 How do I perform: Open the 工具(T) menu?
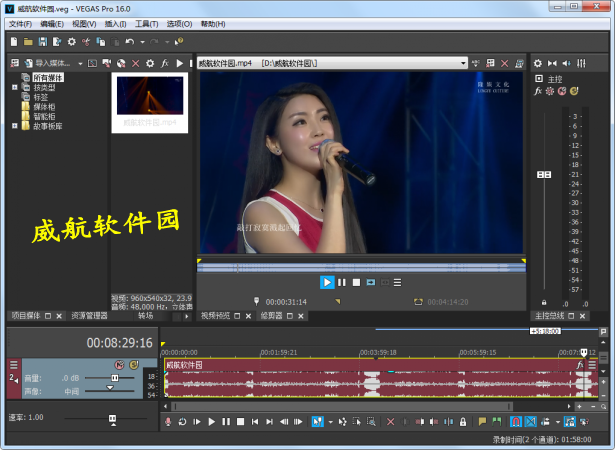(147, 24)
